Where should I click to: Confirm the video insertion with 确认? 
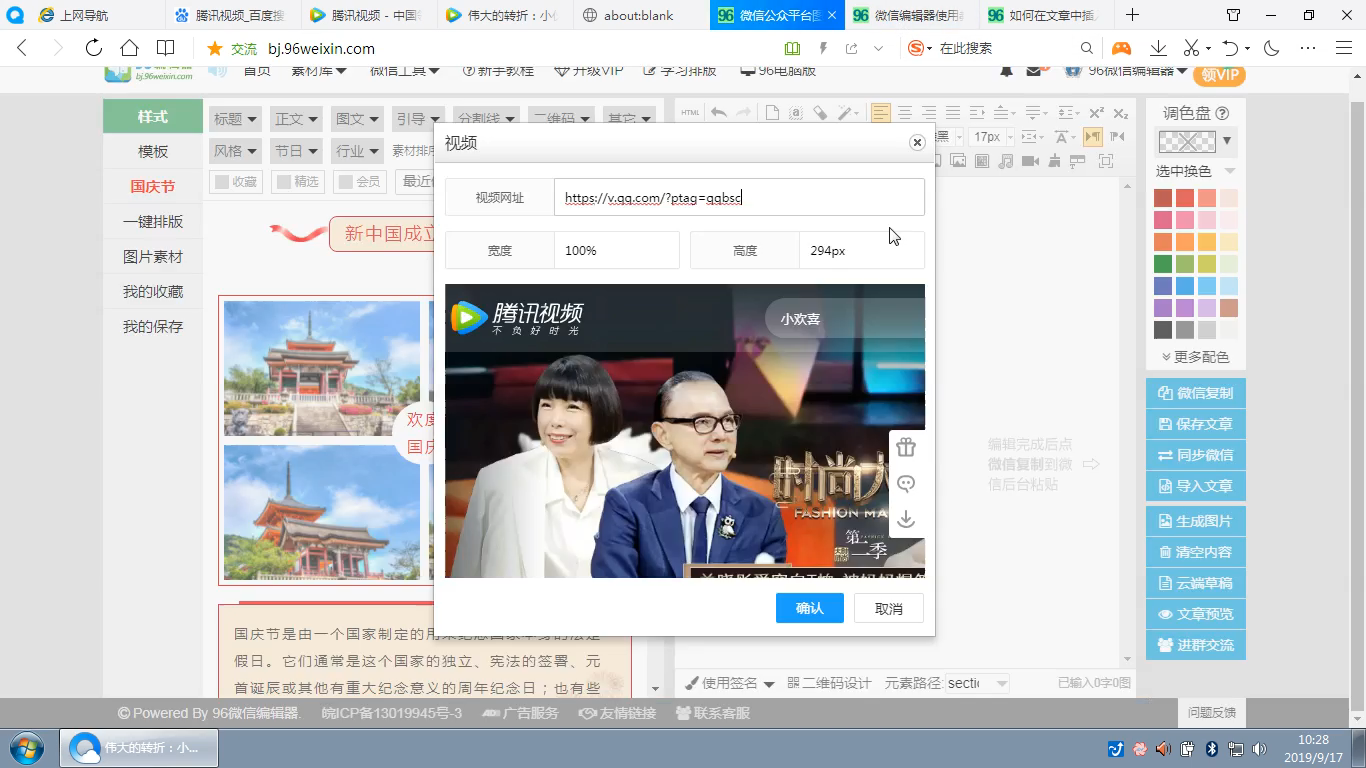[x=809, y=608]
